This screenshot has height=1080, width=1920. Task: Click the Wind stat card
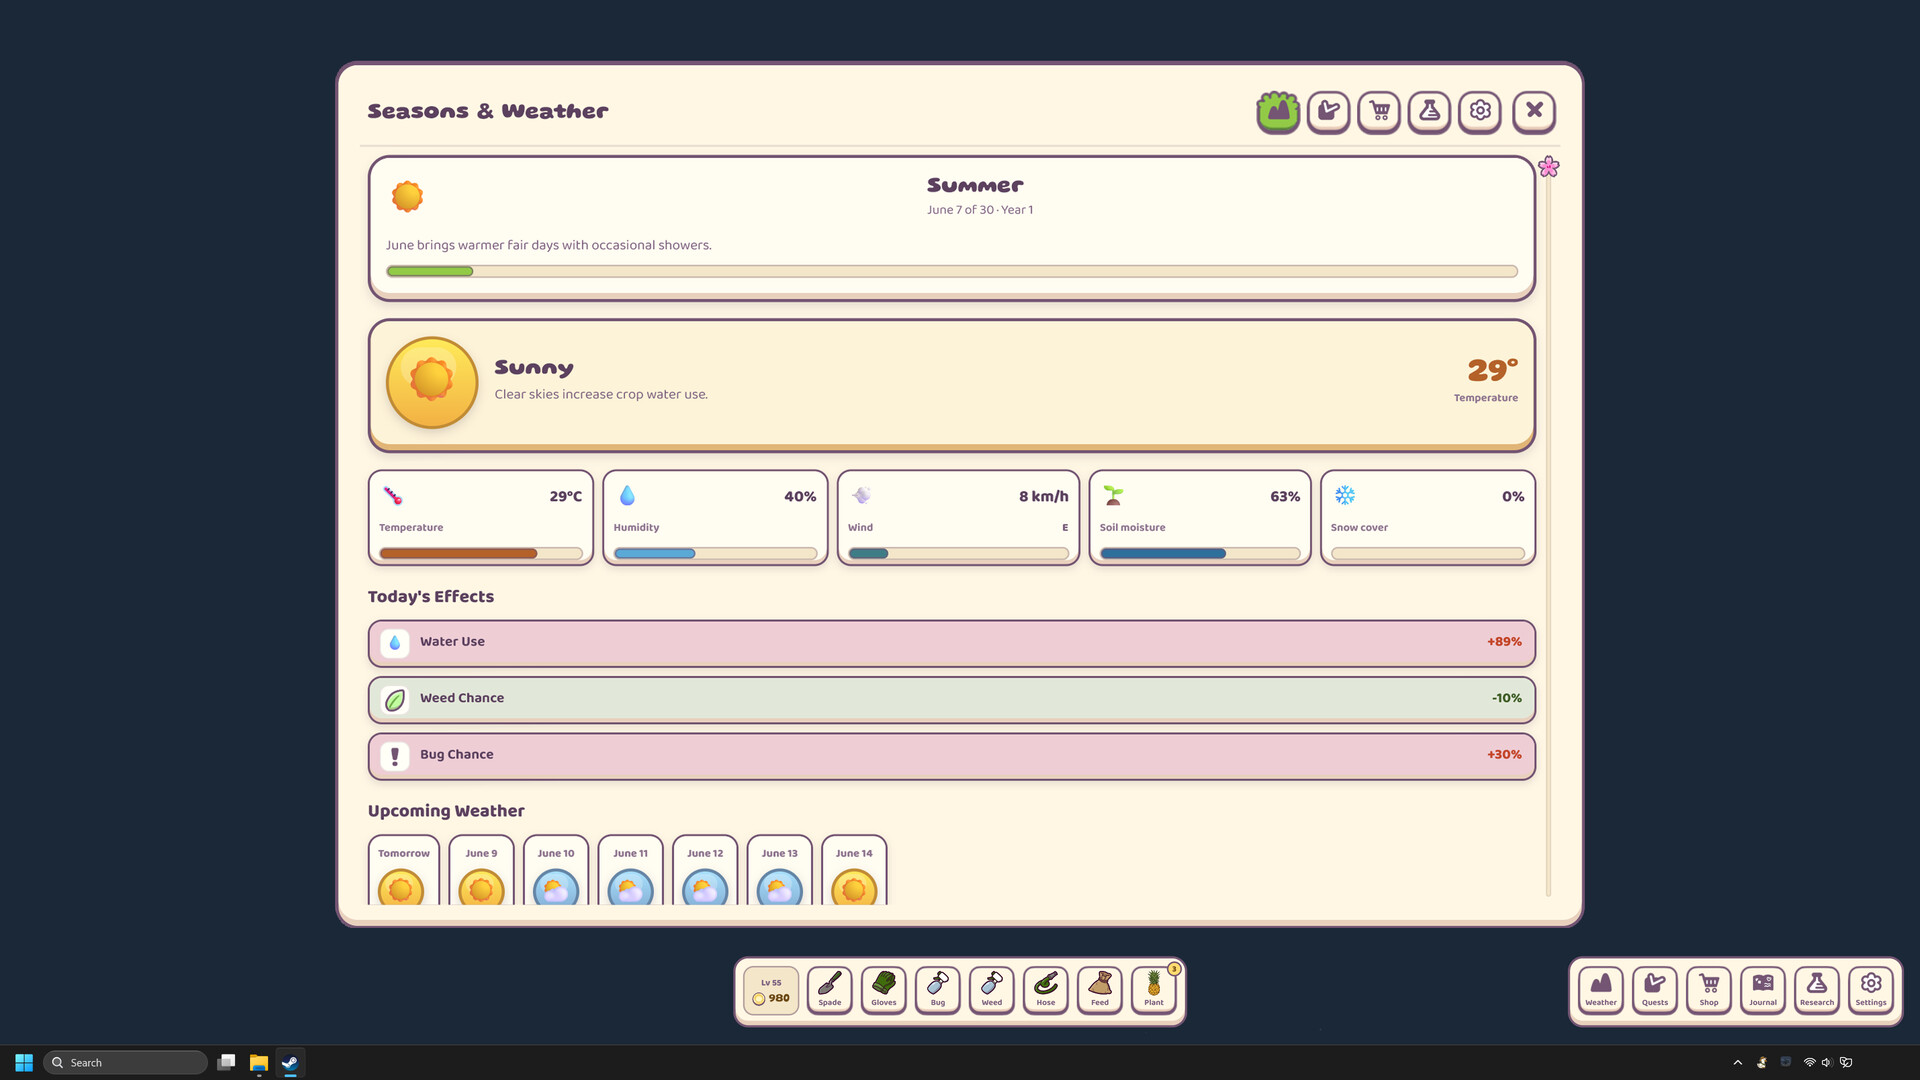(958, 518)
